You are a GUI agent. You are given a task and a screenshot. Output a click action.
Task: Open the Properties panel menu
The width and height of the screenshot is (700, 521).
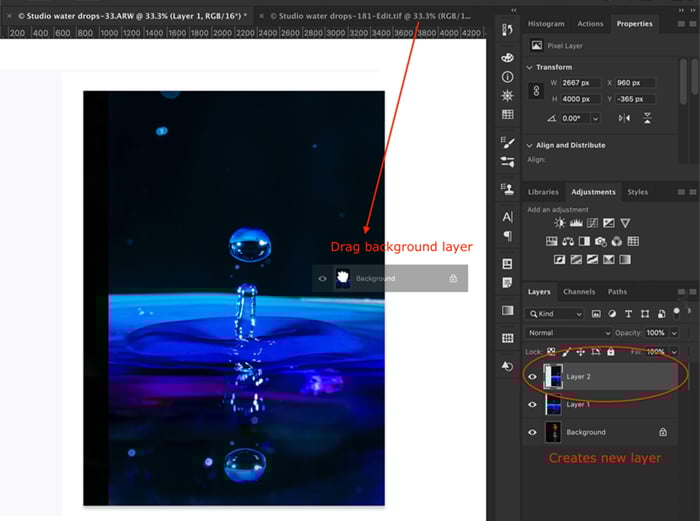(x=681, y=24)
